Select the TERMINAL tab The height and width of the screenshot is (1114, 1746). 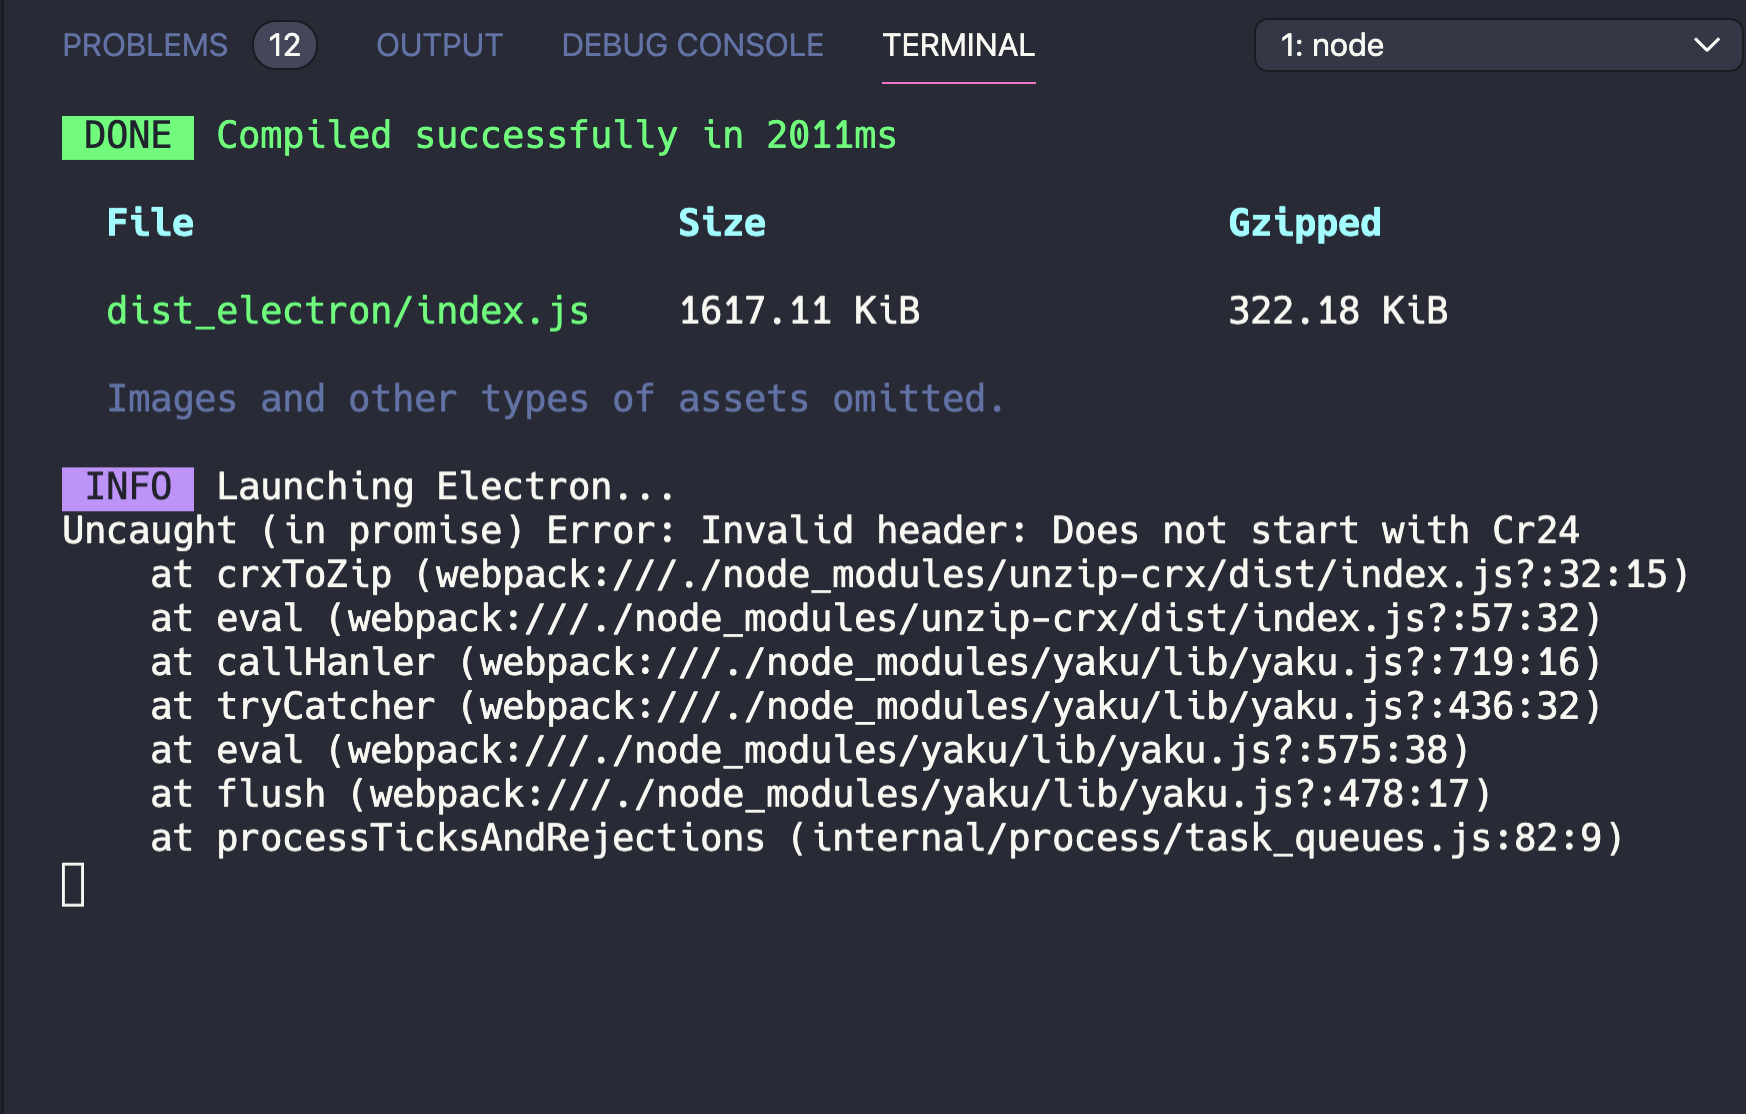[x=957, y=45]
